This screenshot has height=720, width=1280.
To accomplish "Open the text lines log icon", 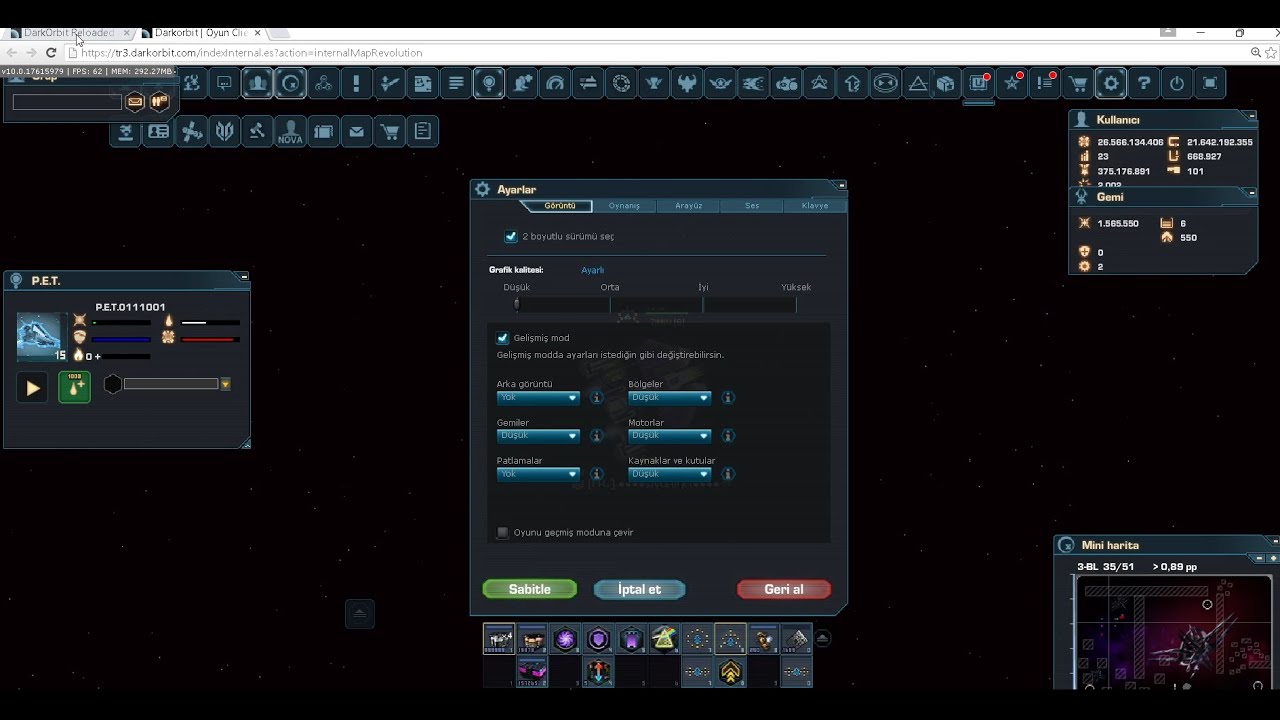I will tap(456, 84).
